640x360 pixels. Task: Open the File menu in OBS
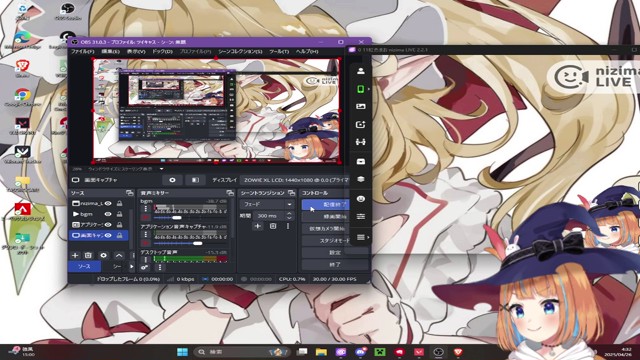(82, 52)
